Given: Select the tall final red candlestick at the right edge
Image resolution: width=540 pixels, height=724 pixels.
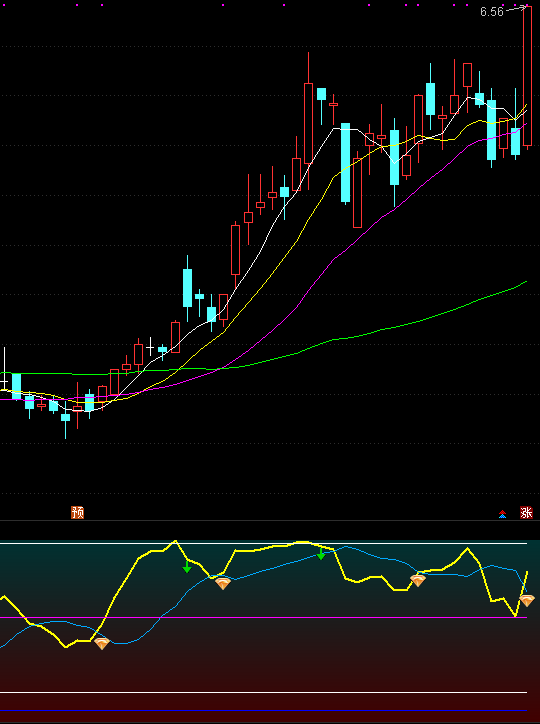Looking at the screenshot, I should (x=528, y=78).
